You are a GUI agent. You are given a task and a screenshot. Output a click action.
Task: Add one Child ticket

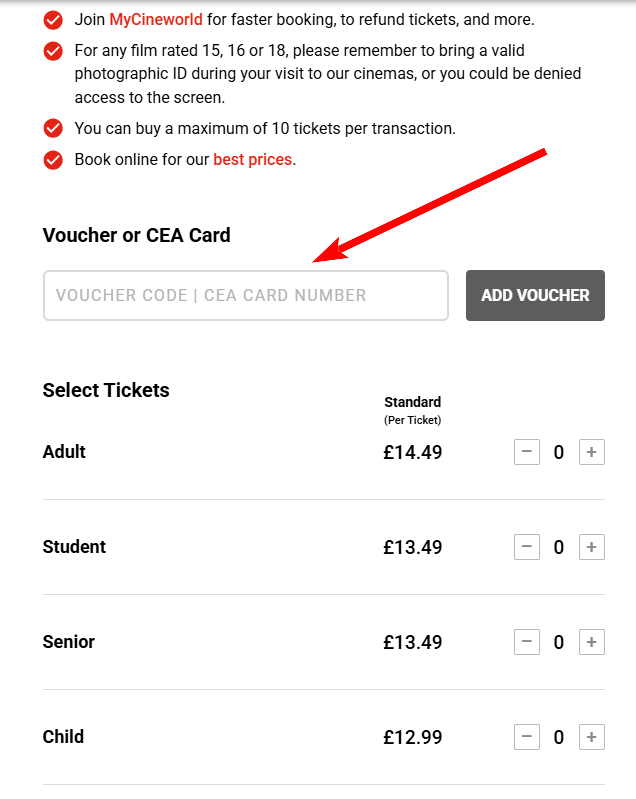(x=591, y=737)
